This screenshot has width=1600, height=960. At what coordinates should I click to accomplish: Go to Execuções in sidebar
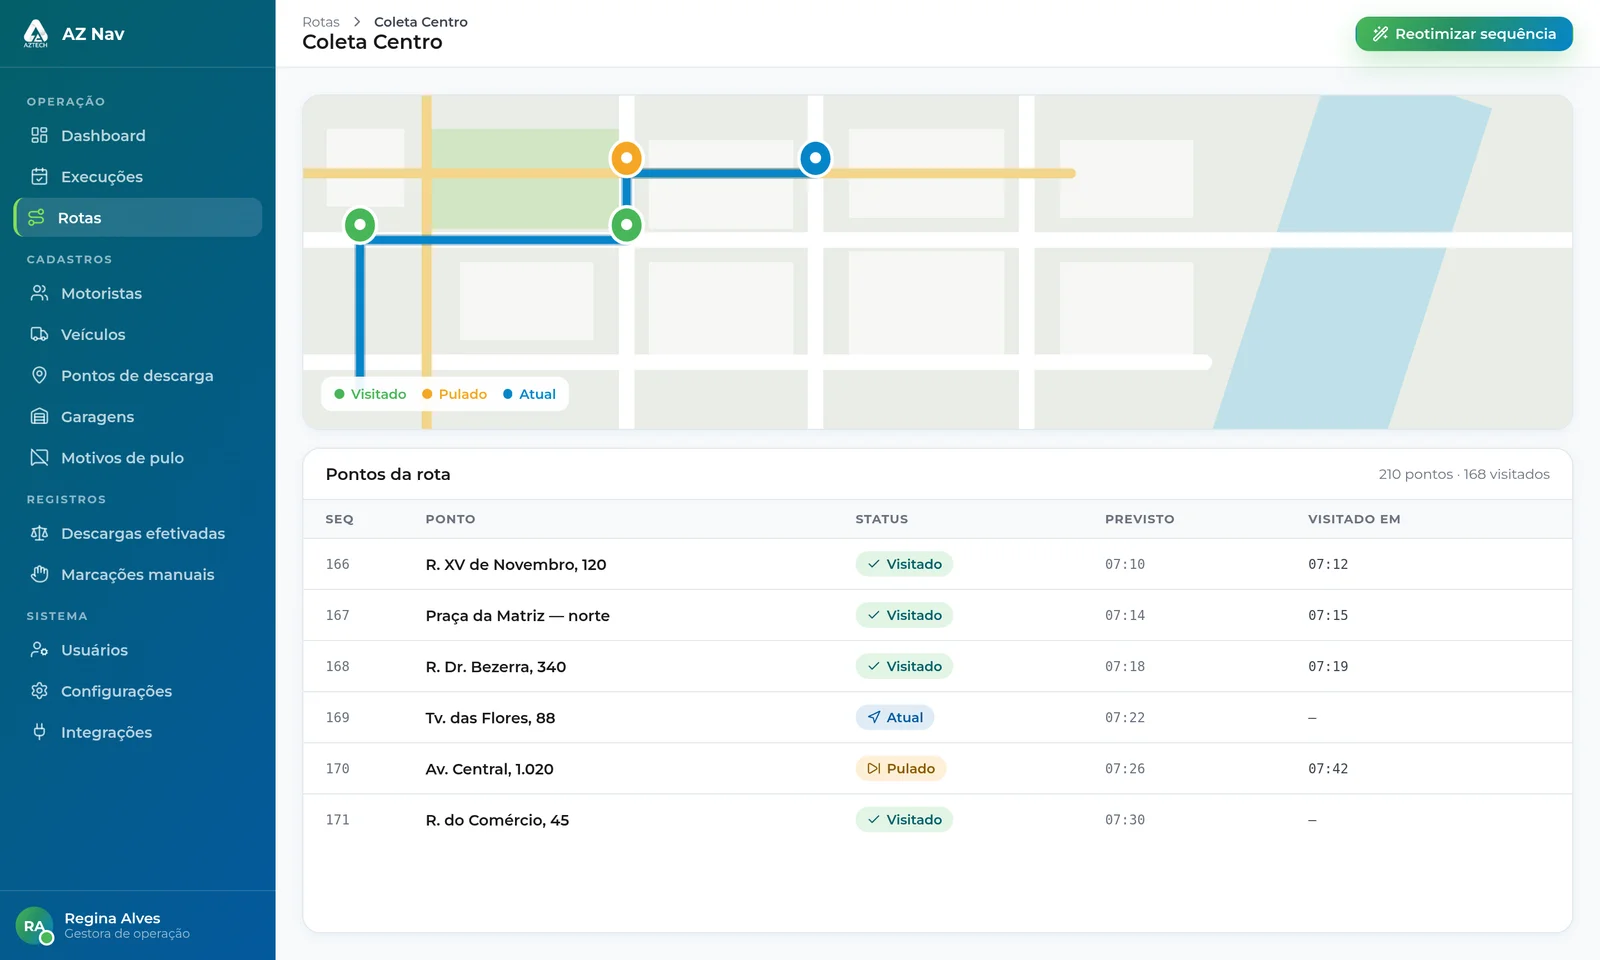coord(138,176)
